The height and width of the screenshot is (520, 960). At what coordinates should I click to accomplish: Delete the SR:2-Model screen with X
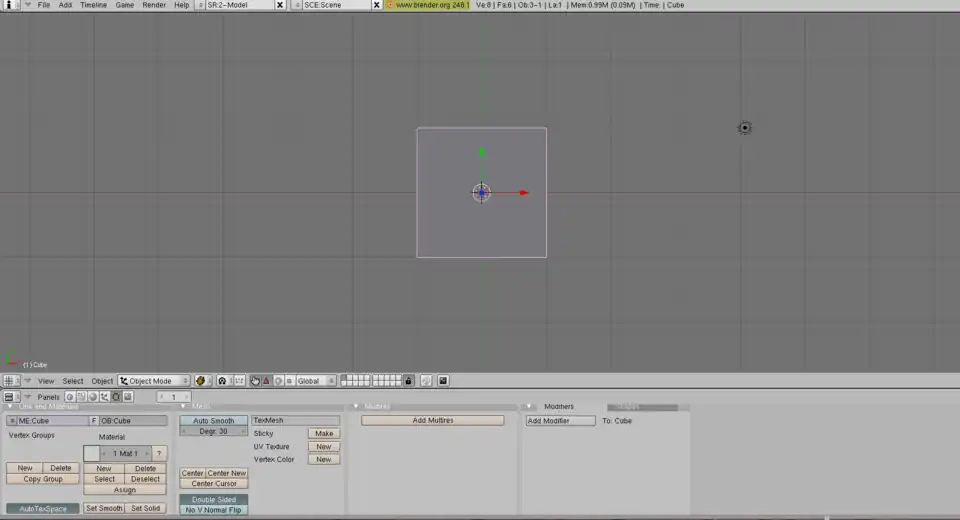click(x=280, y=5)
